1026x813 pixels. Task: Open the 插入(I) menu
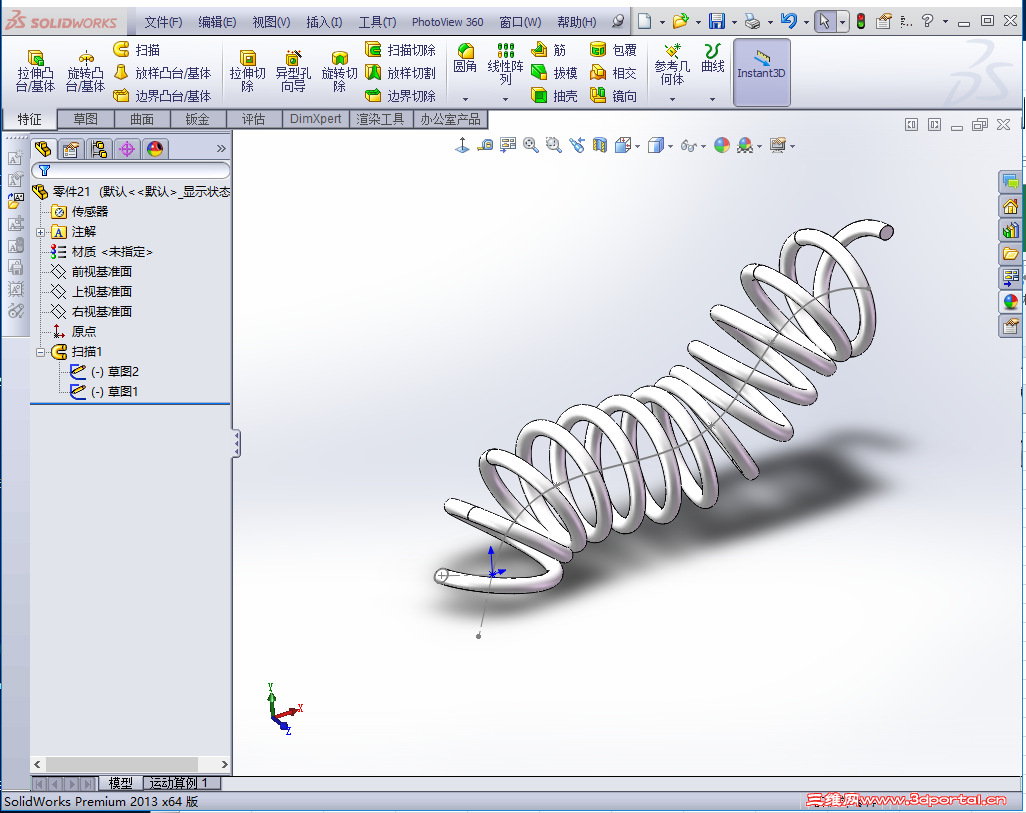(324, 22)
